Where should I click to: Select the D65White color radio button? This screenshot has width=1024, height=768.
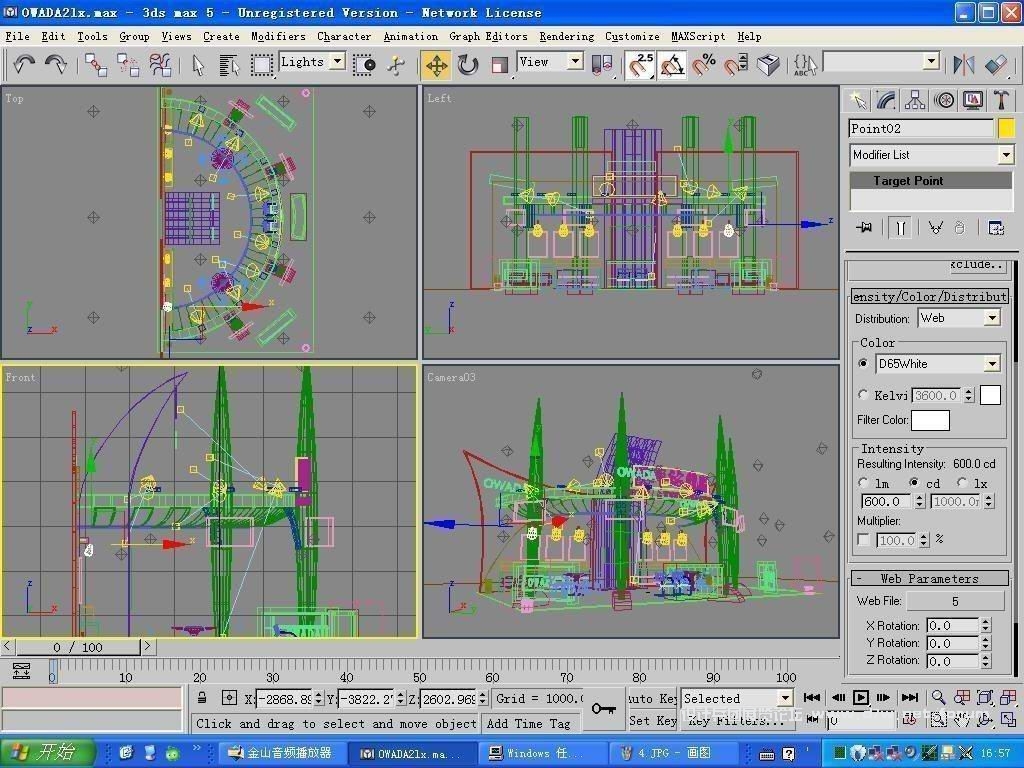point(863,363)
